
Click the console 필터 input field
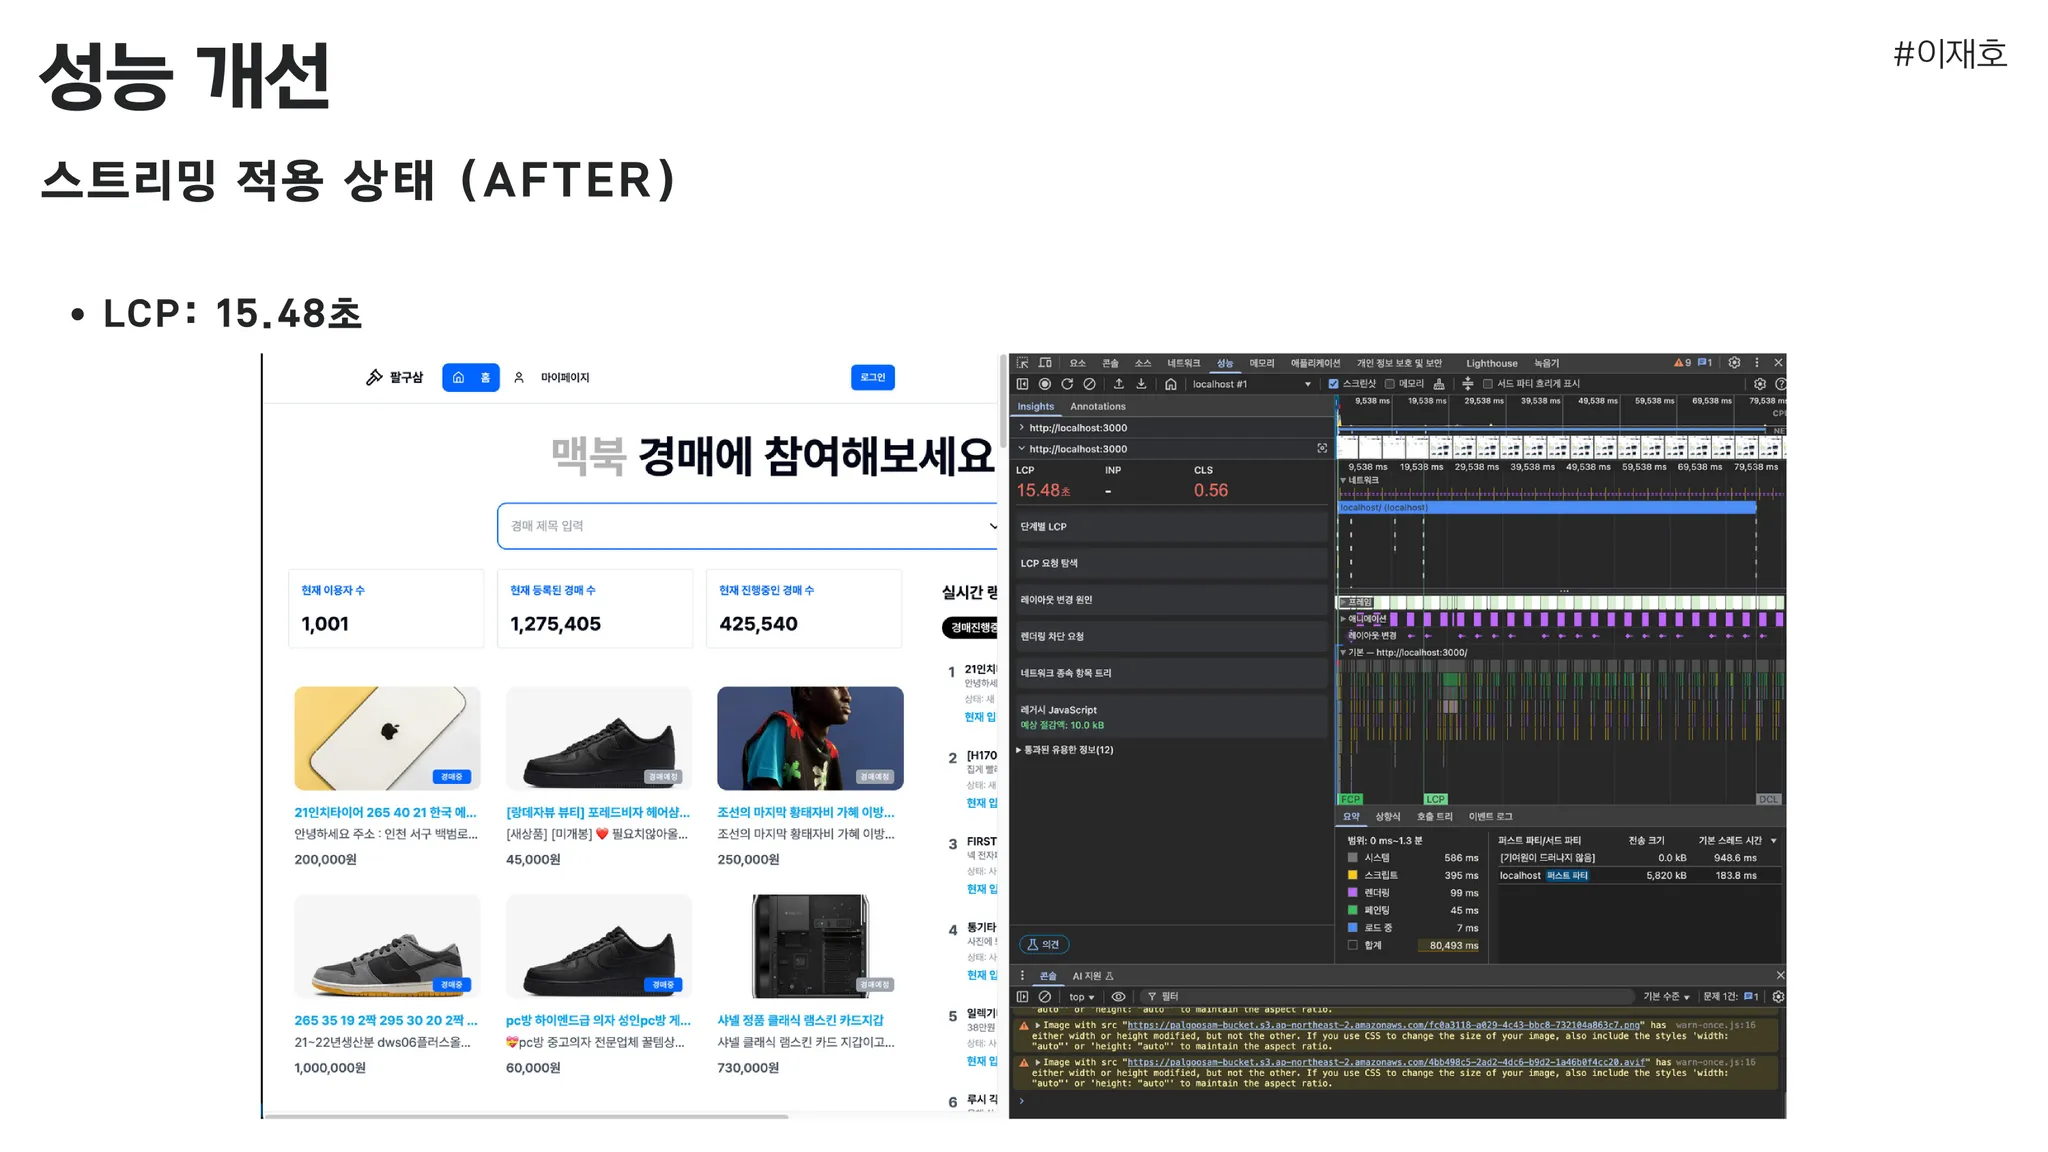(1390, 997)
